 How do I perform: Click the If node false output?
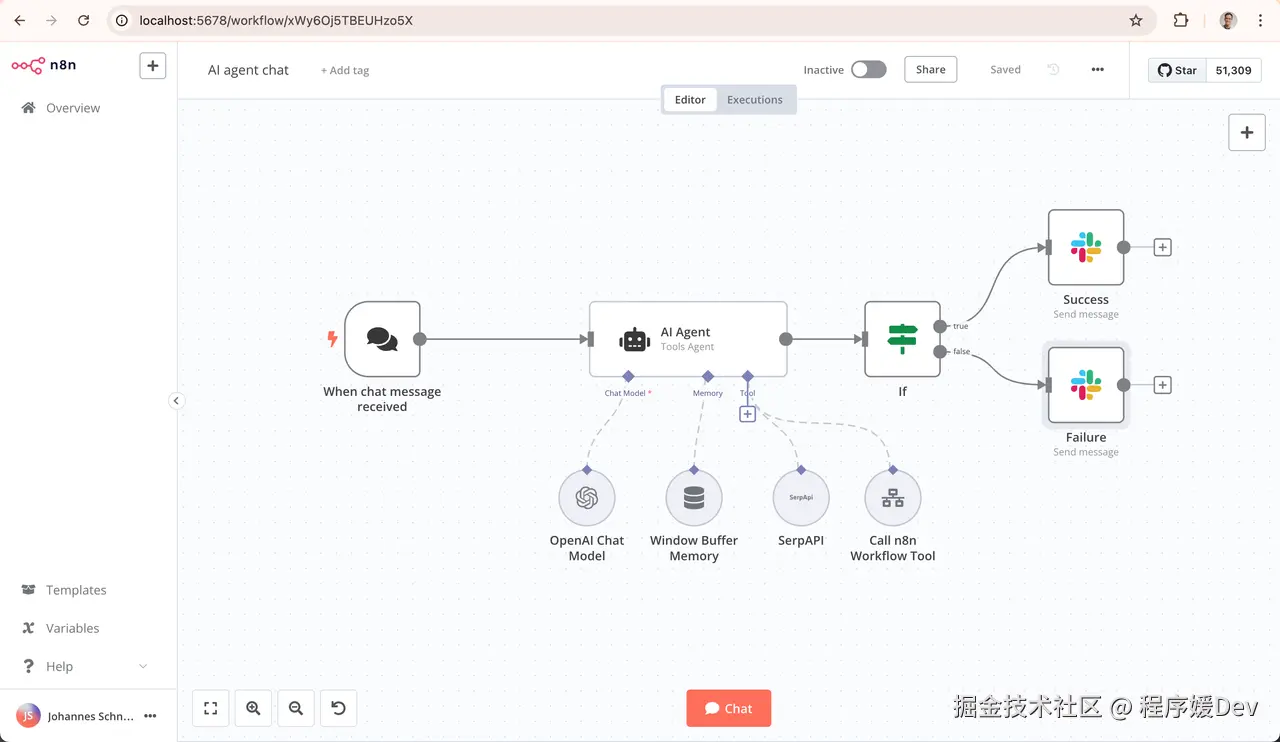[x=940, y=351]
